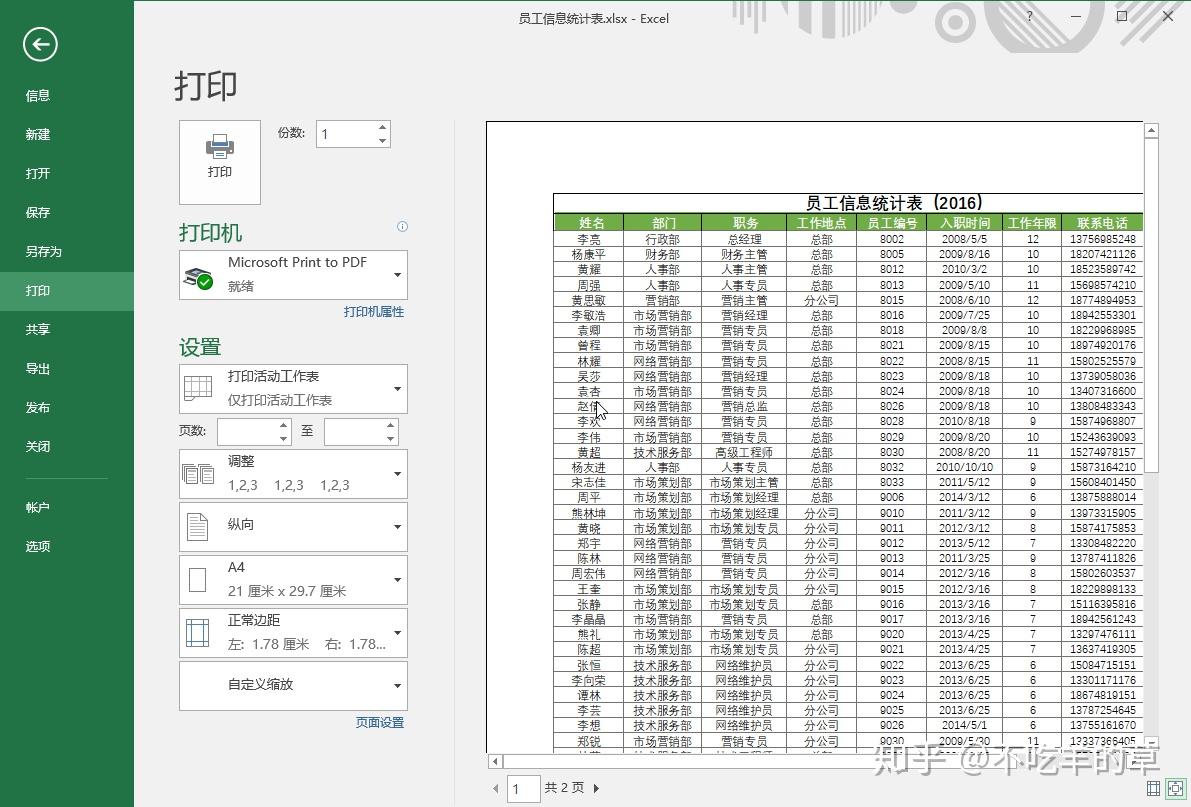Expand the 打印活动工作表 dropdown
The image size is (1191, 807).
coord(293,388)
